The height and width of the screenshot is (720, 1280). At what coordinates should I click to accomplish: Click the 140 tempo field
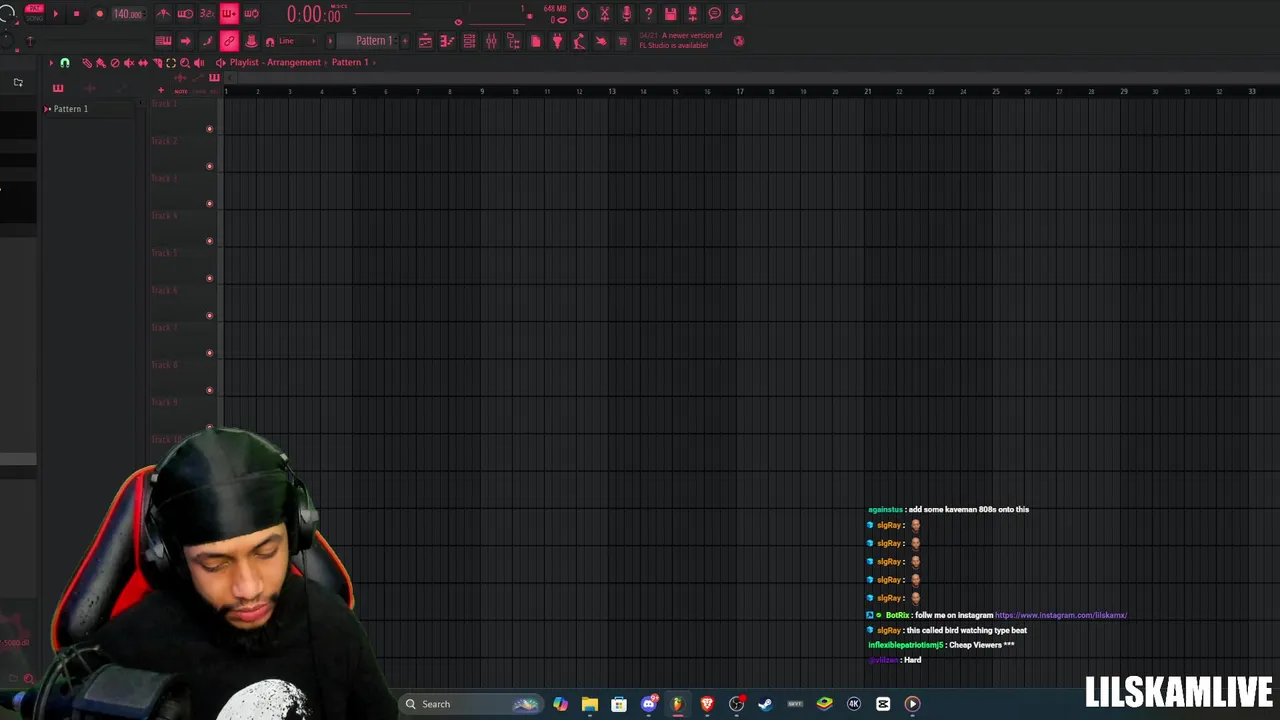pos(127,14)
